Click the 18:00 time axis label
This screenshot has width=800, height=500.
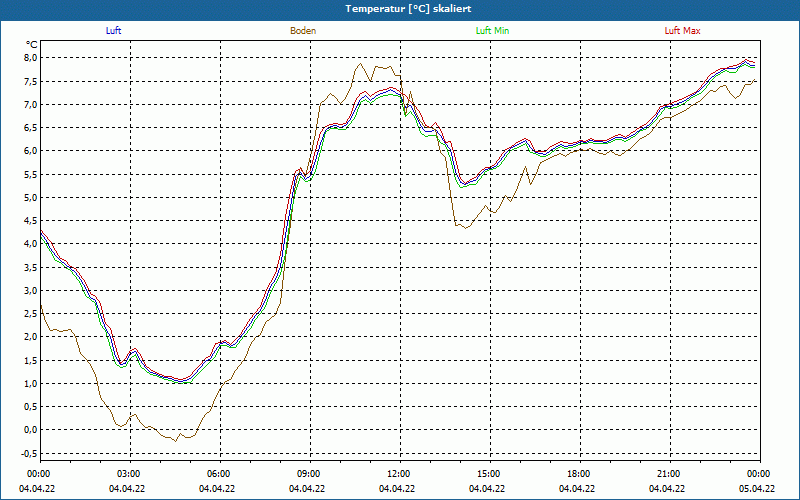[x=580, y=474]
